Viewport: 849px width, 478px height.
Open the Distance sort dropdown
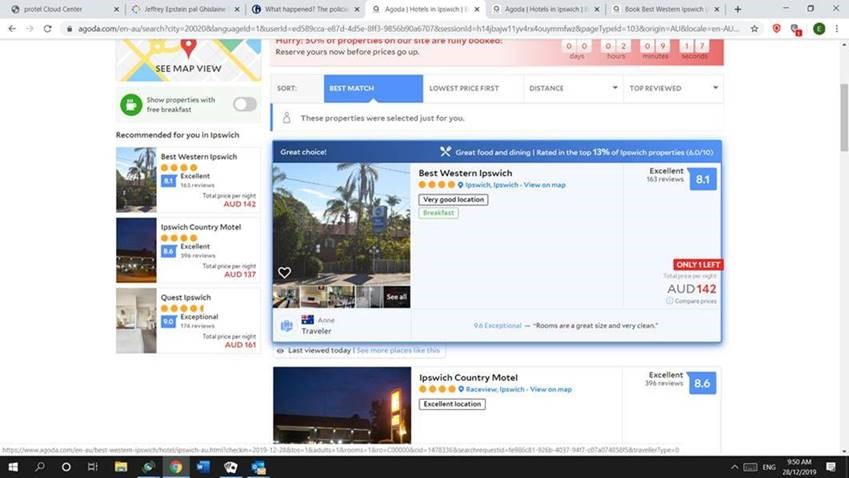coord(572,88)
